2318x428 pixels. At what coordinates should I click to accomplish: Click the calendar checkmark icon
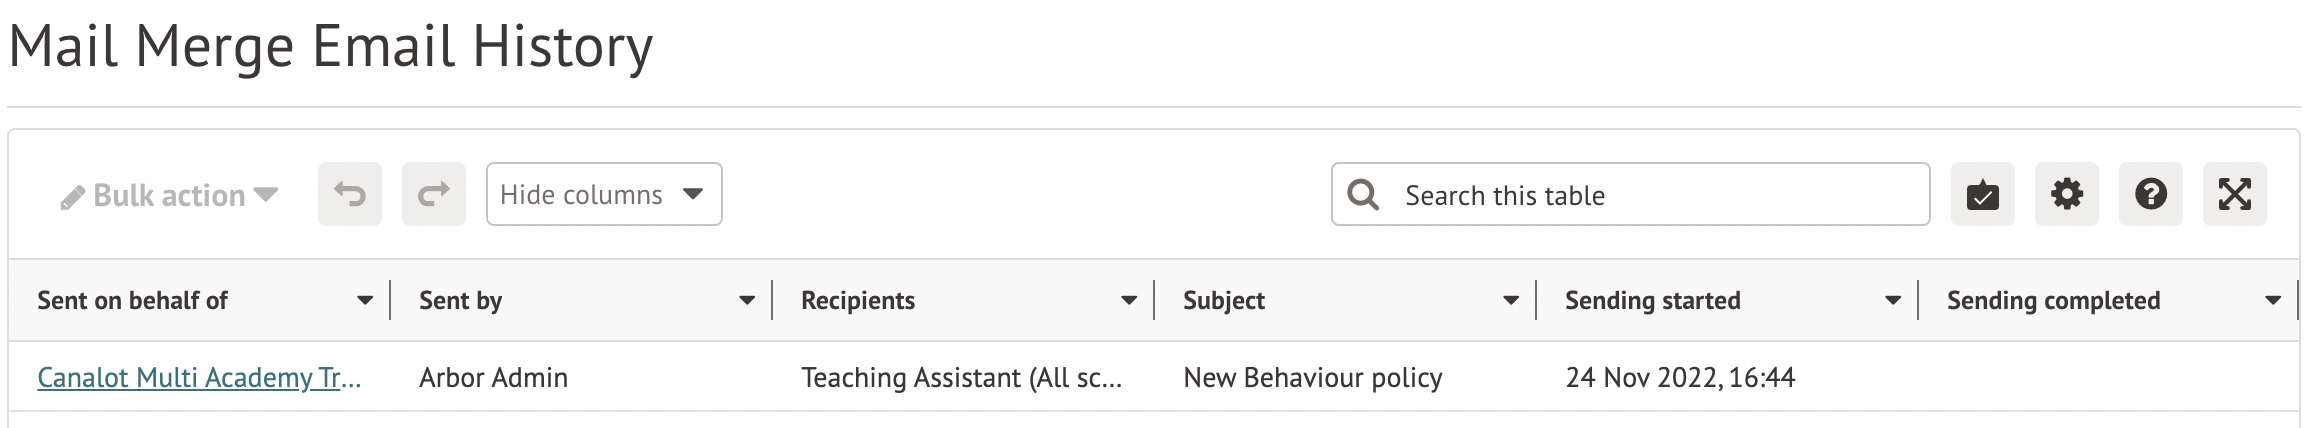1982,194
